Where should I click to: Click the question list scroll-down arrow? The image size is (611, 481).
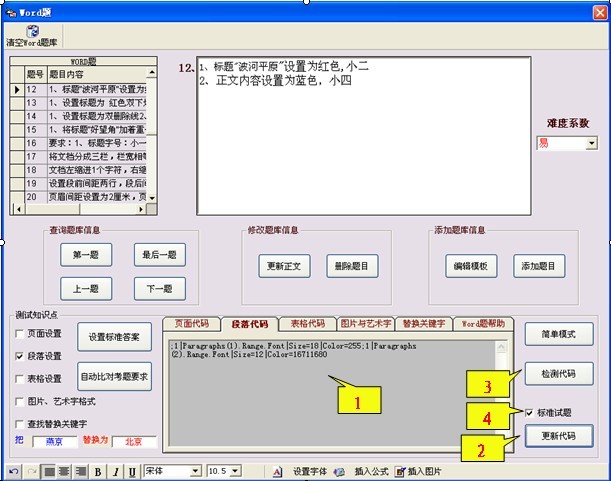tap(152, 198)
